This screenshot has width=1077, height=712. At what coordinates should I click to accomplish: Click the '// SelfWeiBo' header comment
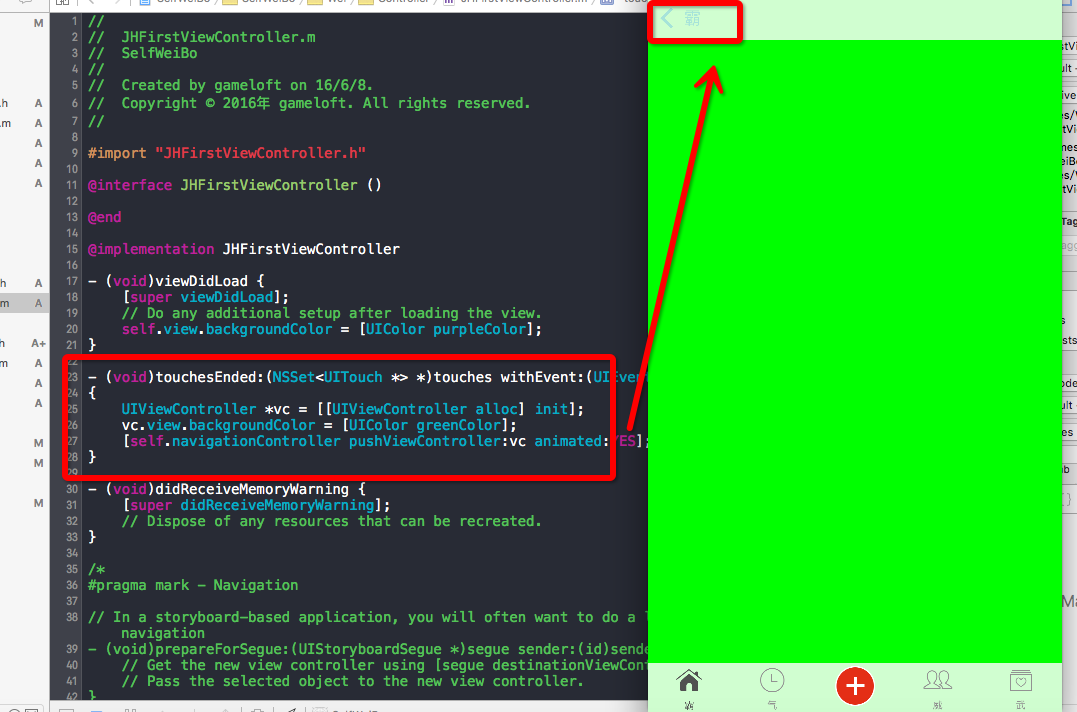point(142,53)
